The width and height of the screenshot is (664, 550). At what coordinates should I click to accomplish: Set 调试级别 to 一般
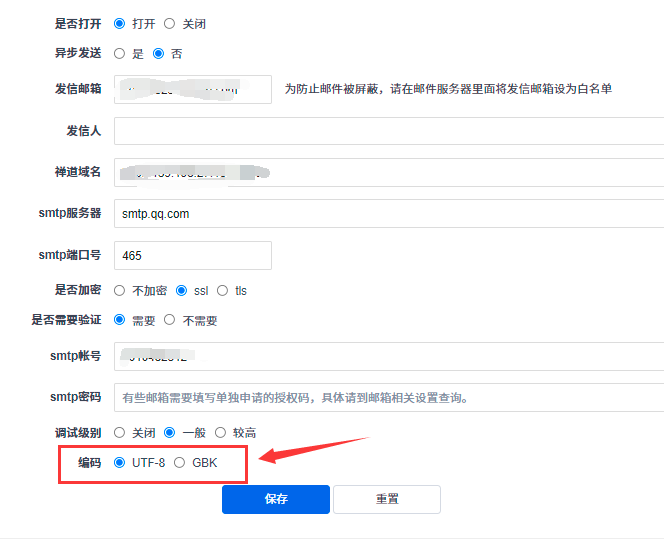click(169, 433)
